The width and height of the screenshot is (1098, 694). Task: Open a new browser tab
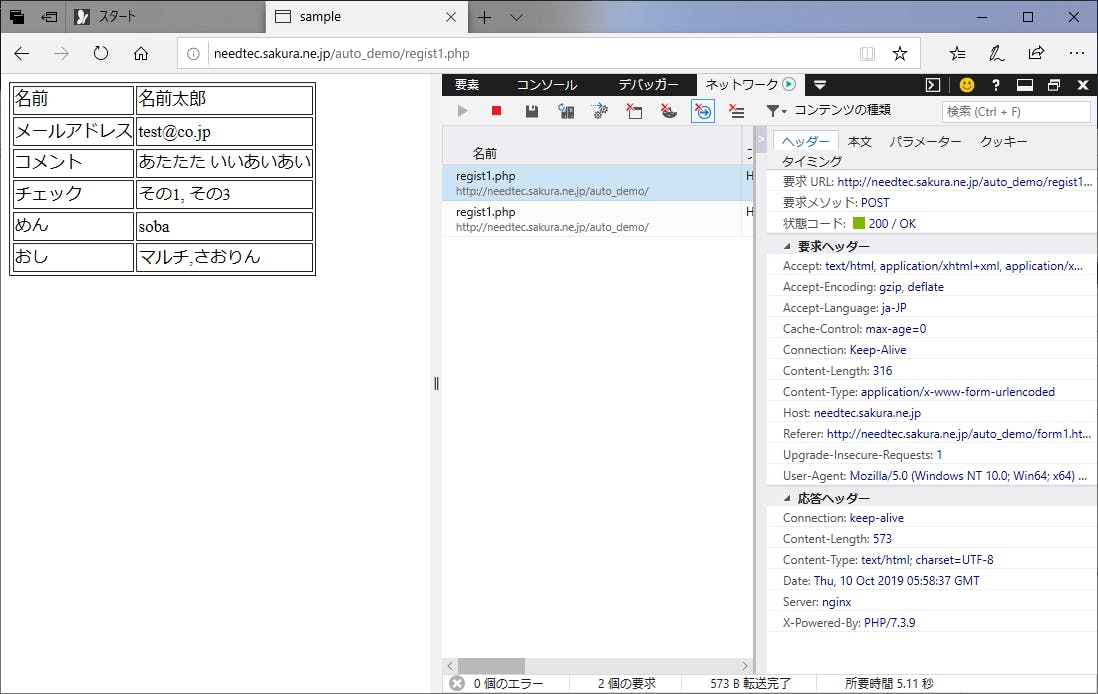click(x=485, y=17)
